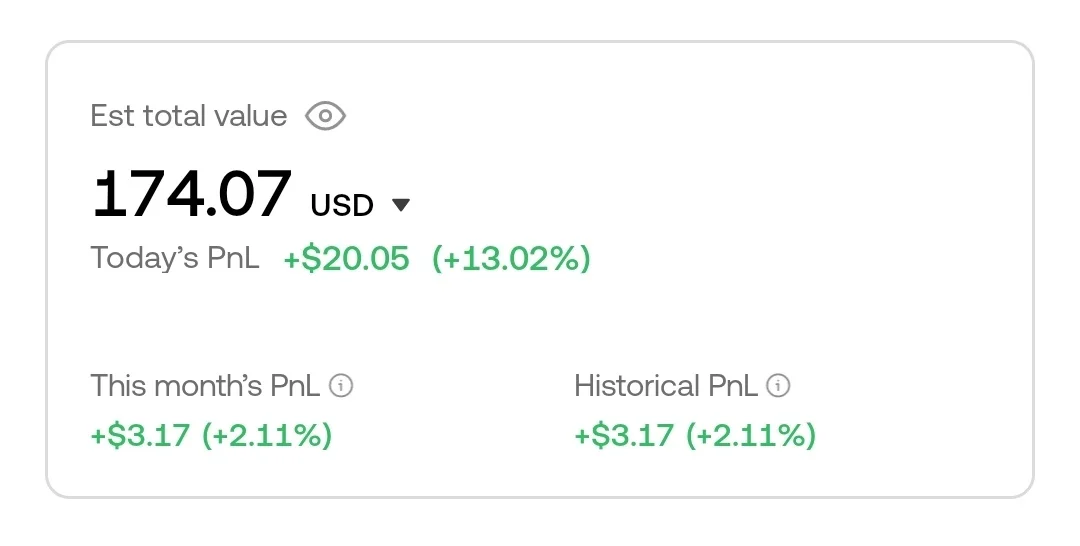Viewport: 1080px width, 546px height.
Task: Open the "Historical PnL" label
Action: [x=665, y=386]
